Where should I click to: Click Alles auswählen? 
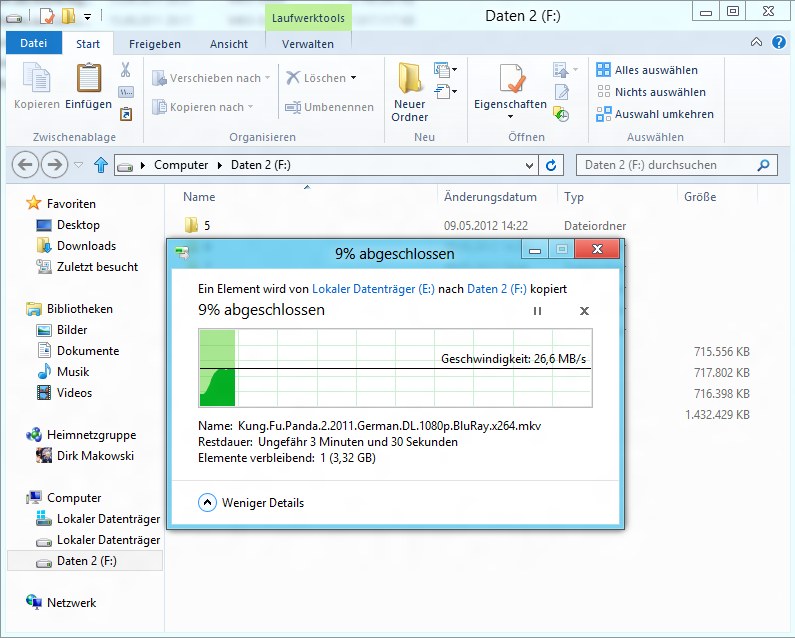click(x=647, y=70)
